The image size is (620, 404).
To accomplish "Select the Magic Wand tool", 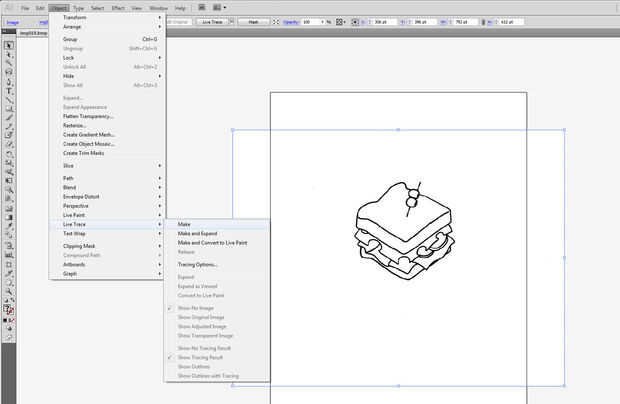I will click(x=9, y=63).
